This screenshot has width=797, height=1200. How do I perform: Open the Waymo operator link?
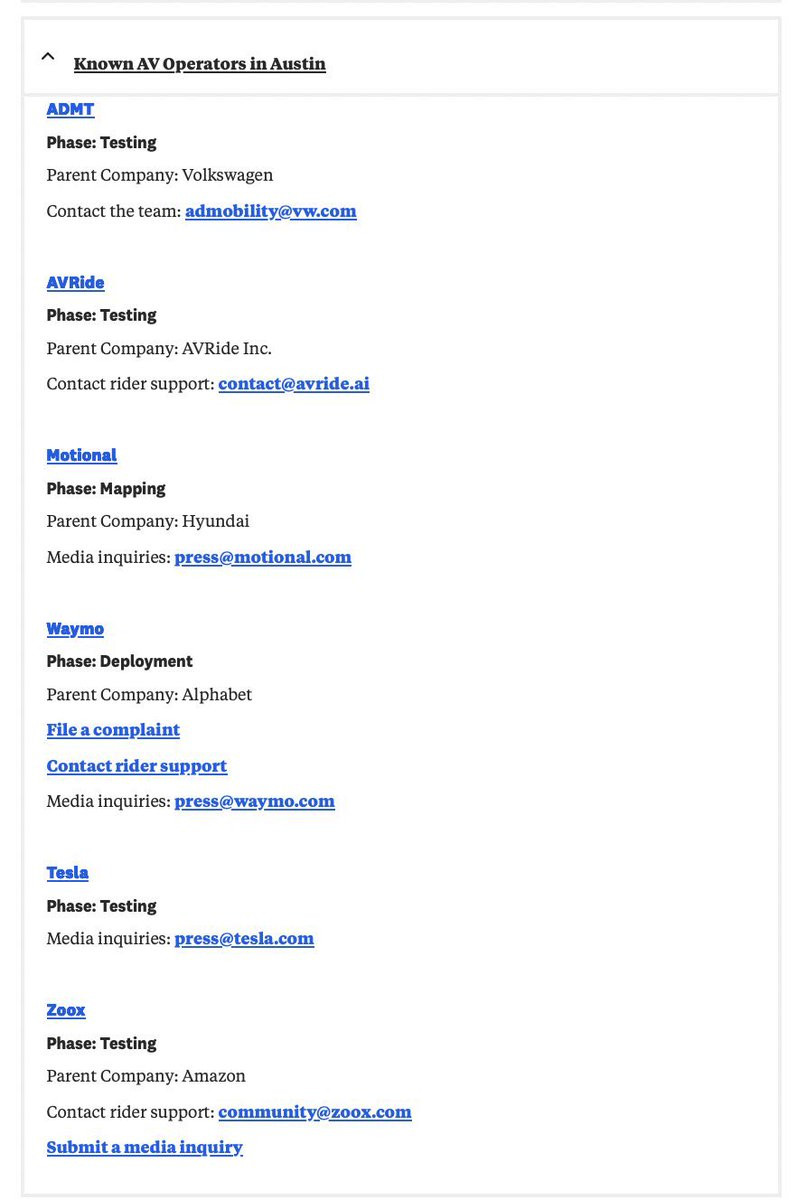[x=75, y=629]
